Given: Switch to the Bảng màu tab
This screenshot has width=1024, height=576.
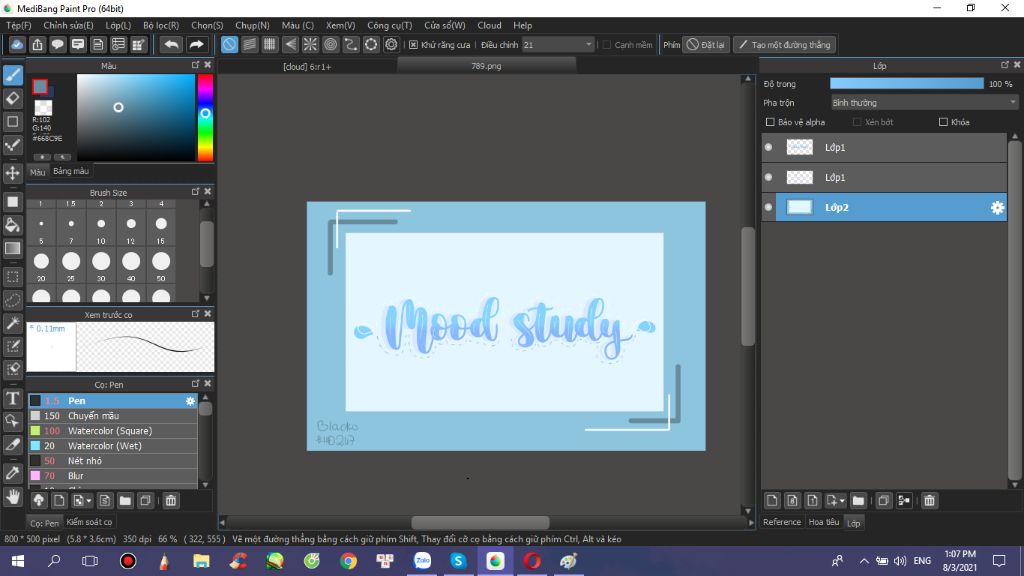Looking at the screenshot, I should (x=71, y=171).
